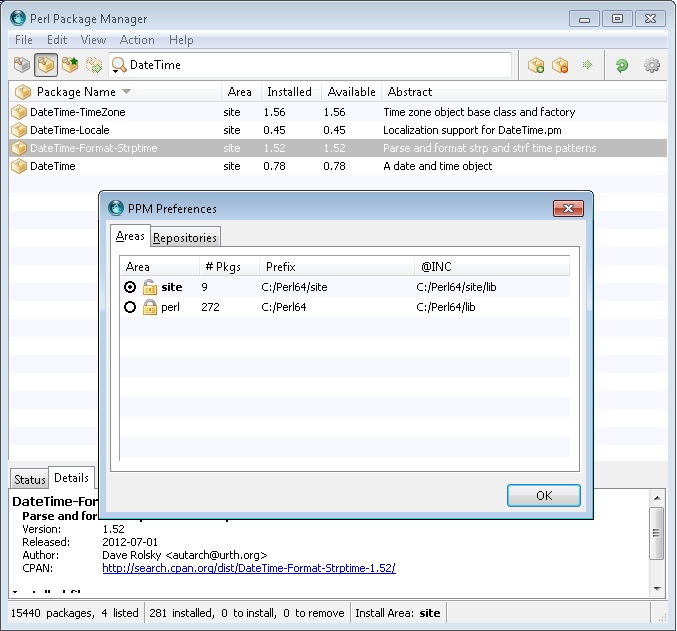The height and width of the screenshot is (631, 677).
Task: Open the View menu
Action: (x=93, y=40)
